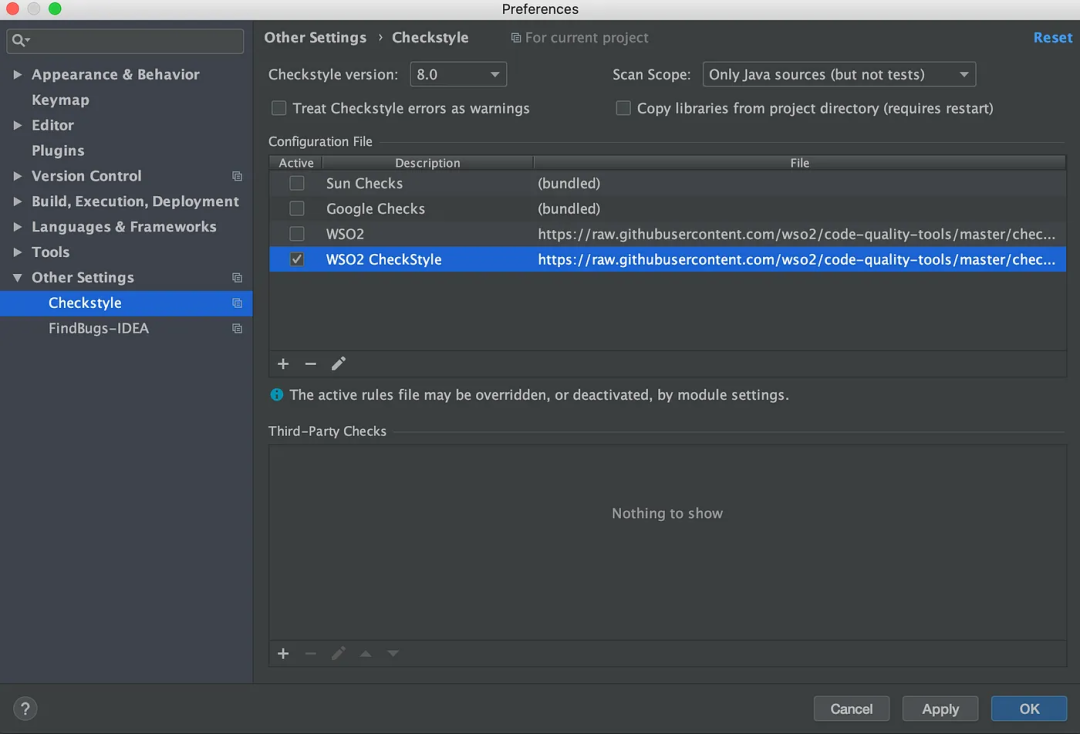
Task: Click the search magnifier icon
Action: [x=21, y=41]
